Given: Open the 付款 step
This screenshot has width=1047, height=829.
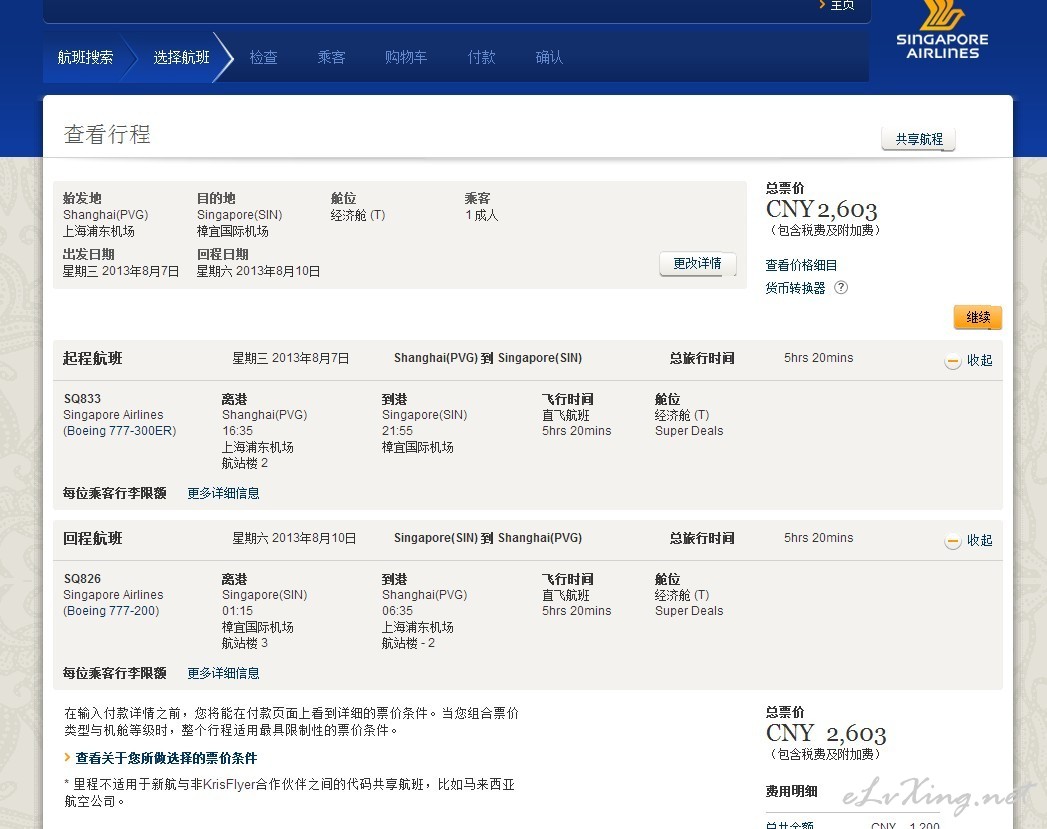Looking at the screenshot, I should (481, 57).
